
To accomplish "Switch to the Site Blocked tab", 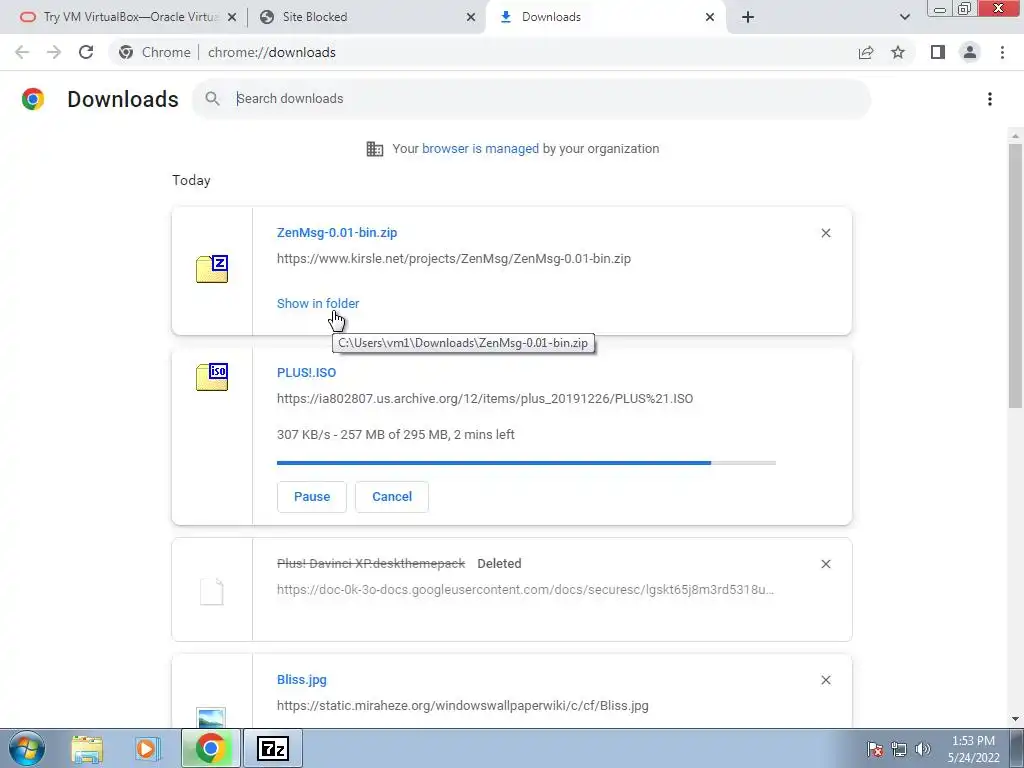I will [x=368, y=18].
